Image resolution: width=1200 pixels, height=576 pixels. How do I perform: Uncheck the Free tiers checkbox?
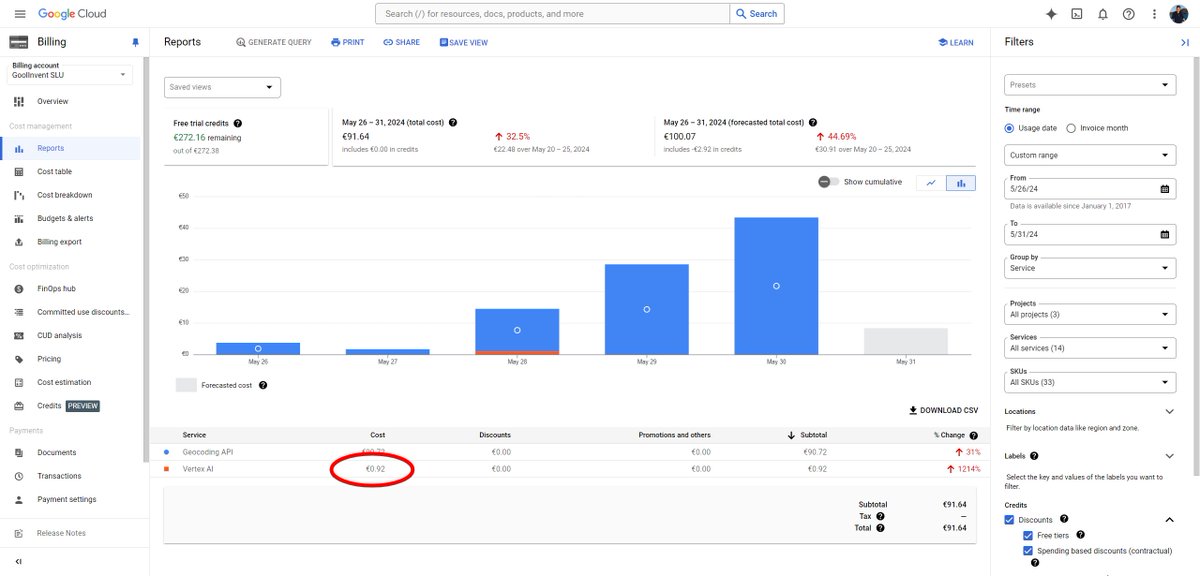click(1028, 536)
